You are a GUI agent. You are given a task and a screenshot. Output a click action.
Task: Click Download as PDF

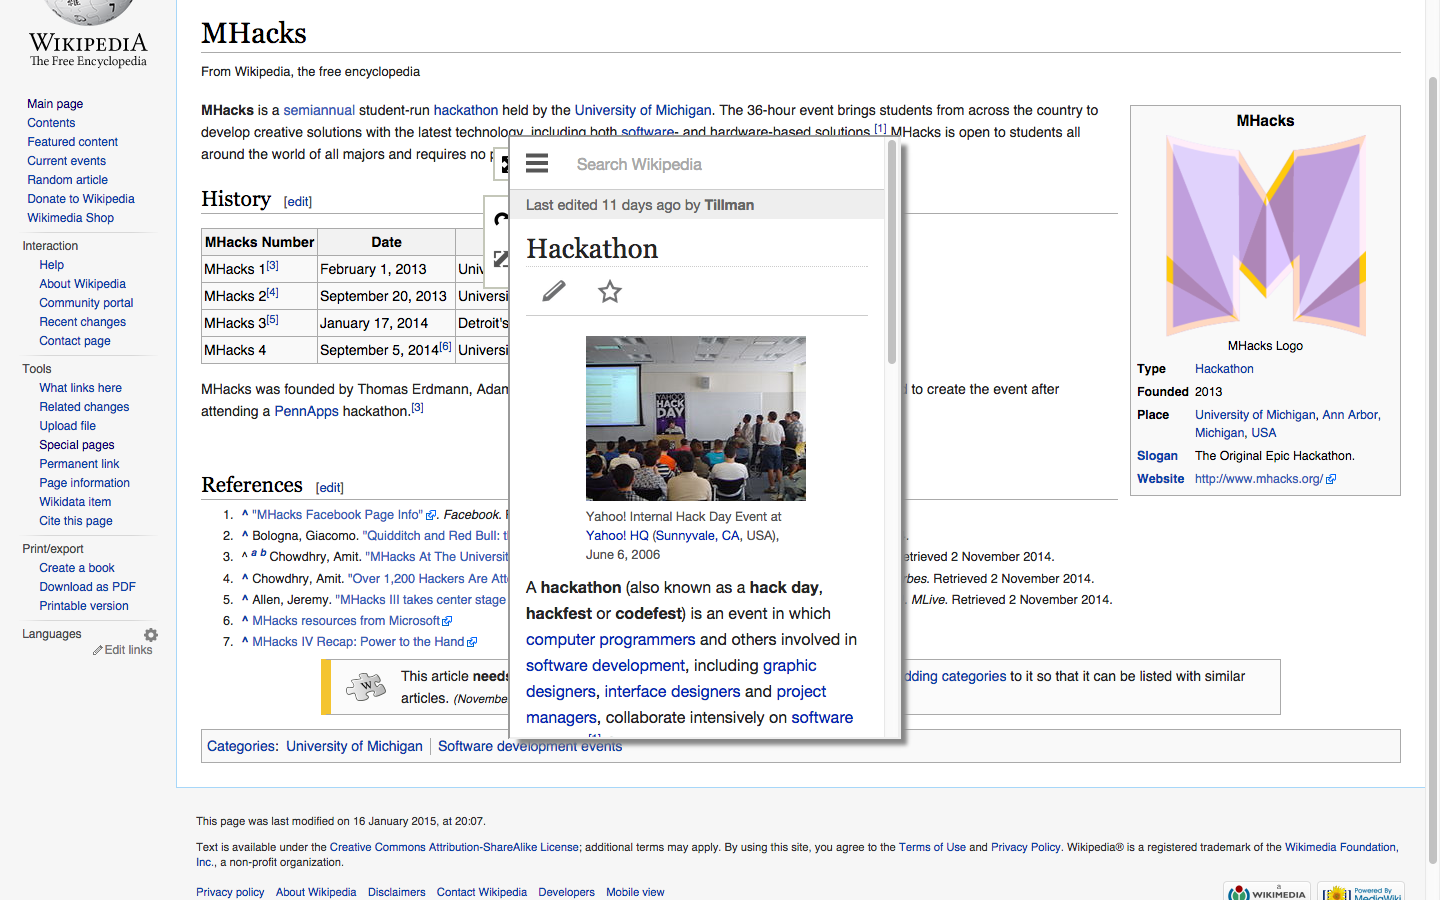click(87, 587)
